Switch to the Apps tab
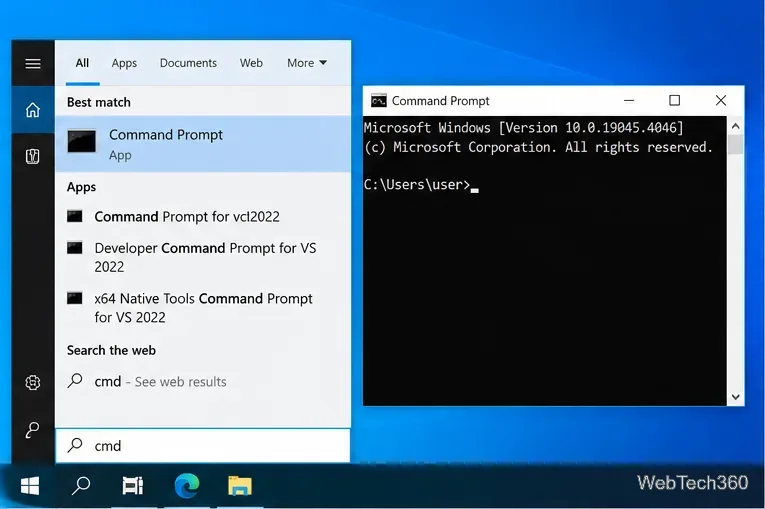The width and height of the screenshot is (765, 509). click(124, 63)
